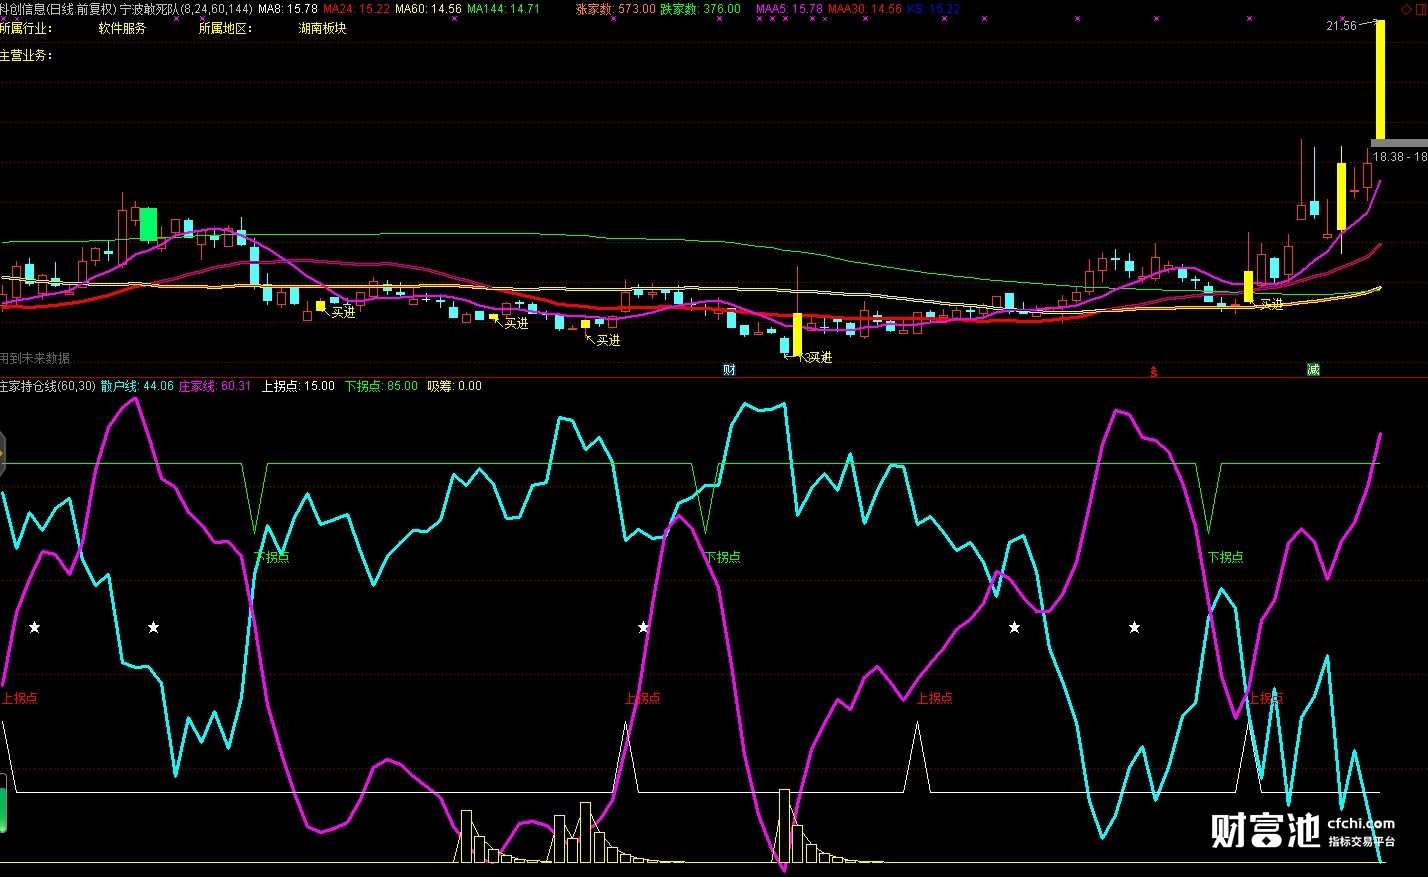This screenshot has height=877, width=1428.
Task: Click the 吸筹: 0.00 readout
Action: [x=454, y=386]
